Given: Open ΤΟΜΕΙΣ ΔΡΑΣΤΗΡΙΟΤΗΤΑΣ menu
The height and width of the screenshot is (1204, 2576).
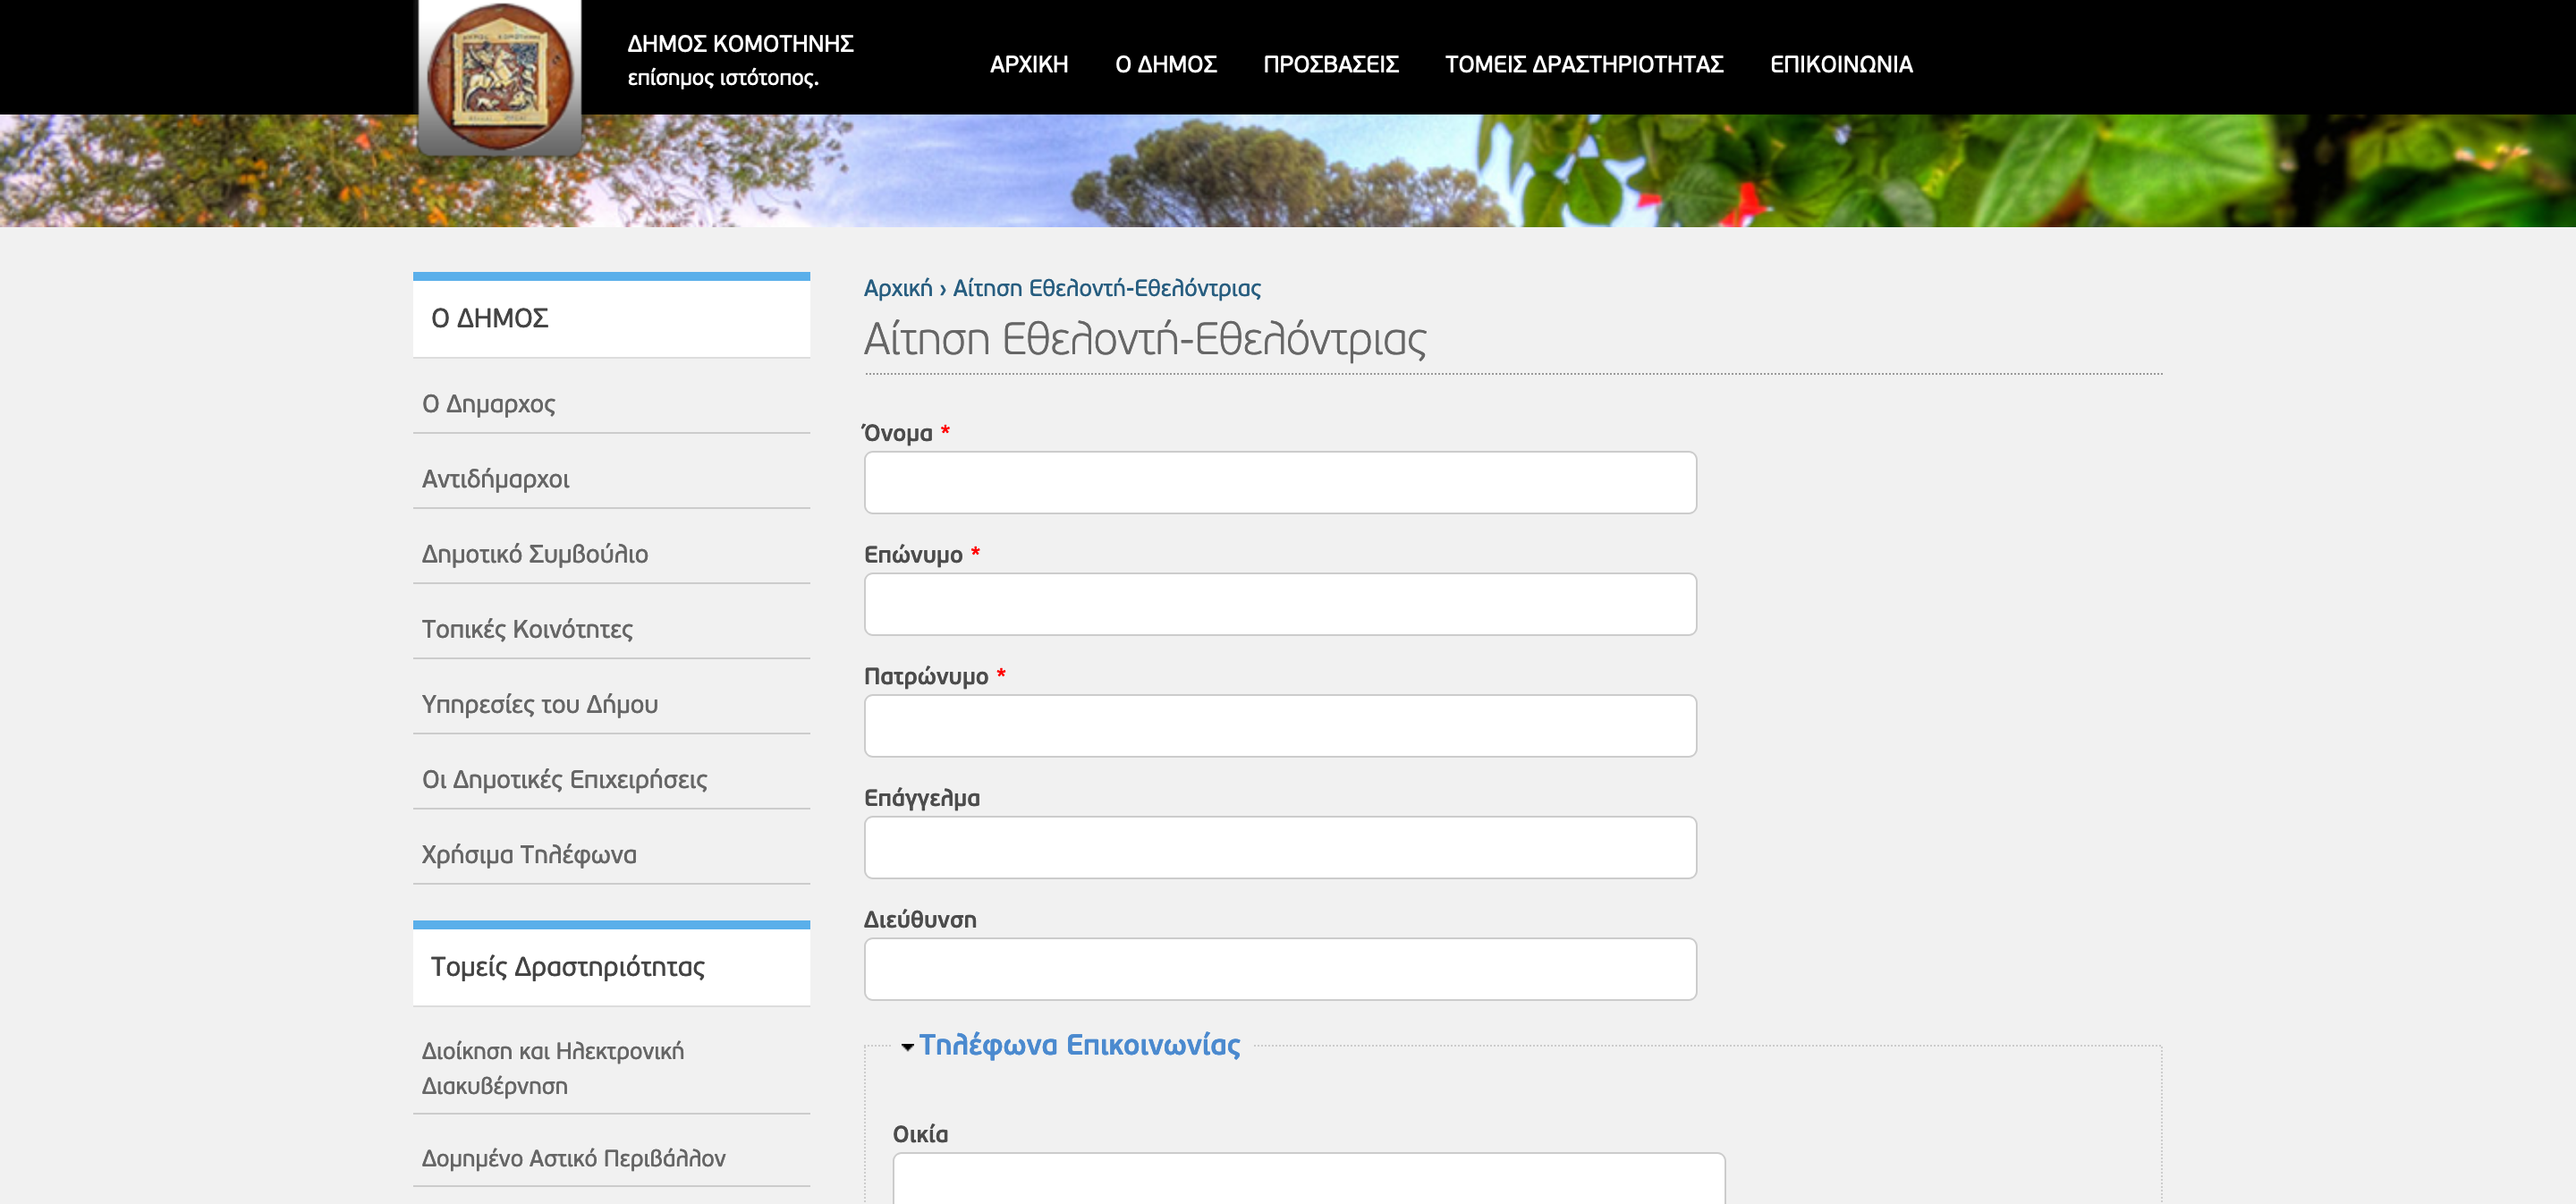Looking at the screenshot, I should pyautogui.click(x=1583, y=64).
